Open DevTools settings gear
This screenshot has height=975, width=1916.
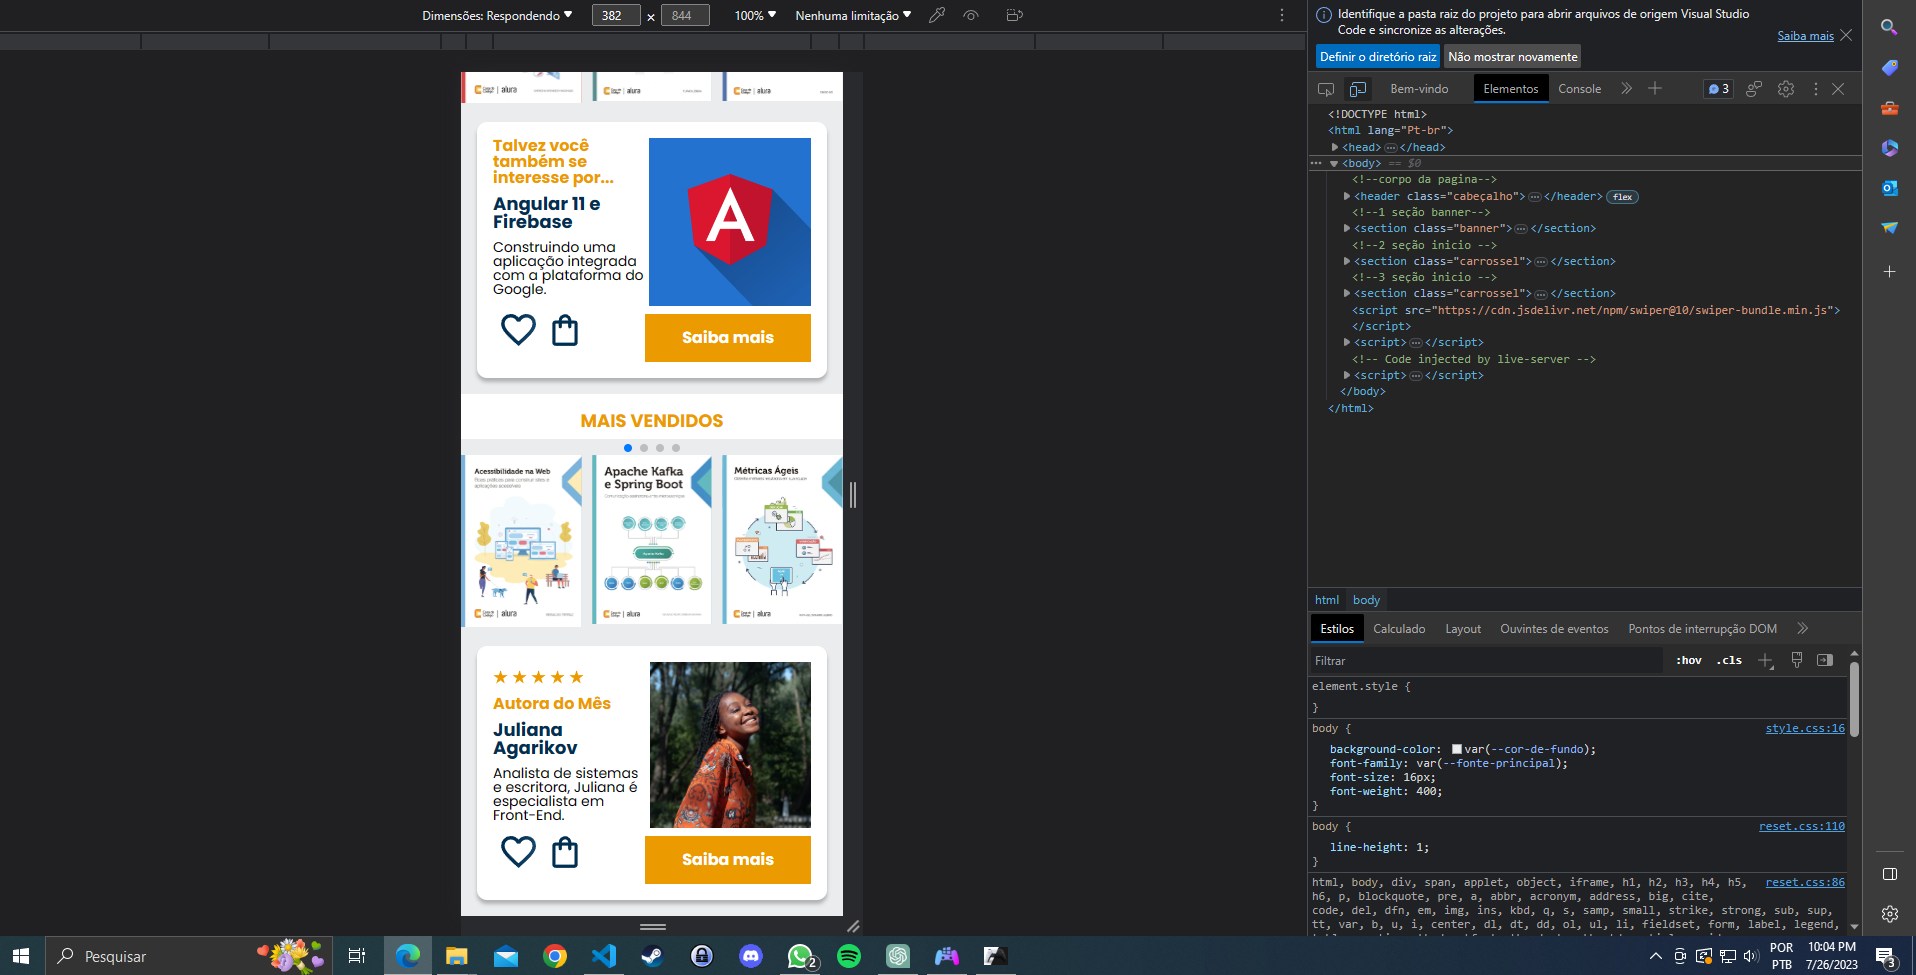click(1786, 89)
